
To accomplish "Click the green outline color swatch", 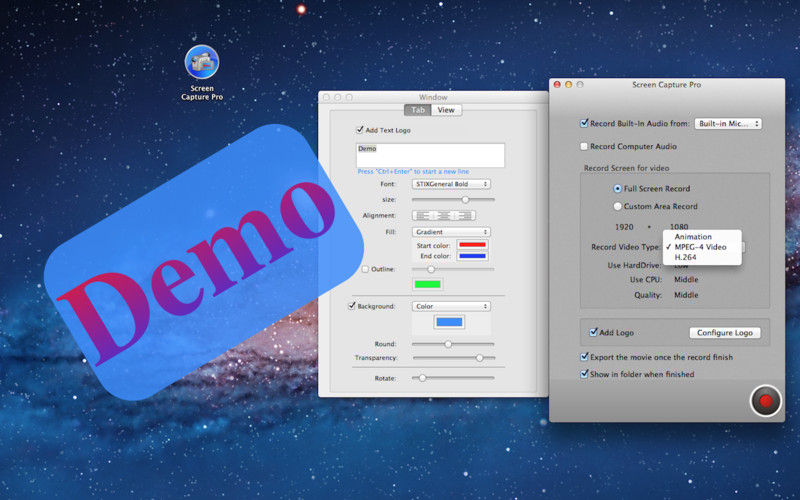I will pos(428,284).
